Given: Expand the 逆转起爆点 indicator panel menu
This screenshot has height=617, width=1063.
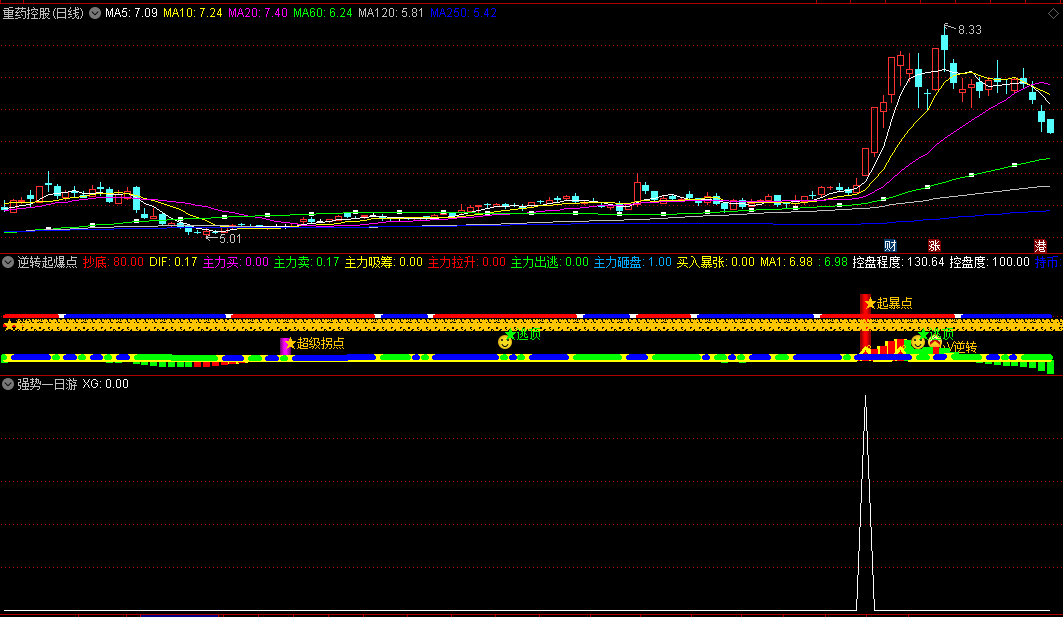Looking at the screenshot, I should [8, 262].
